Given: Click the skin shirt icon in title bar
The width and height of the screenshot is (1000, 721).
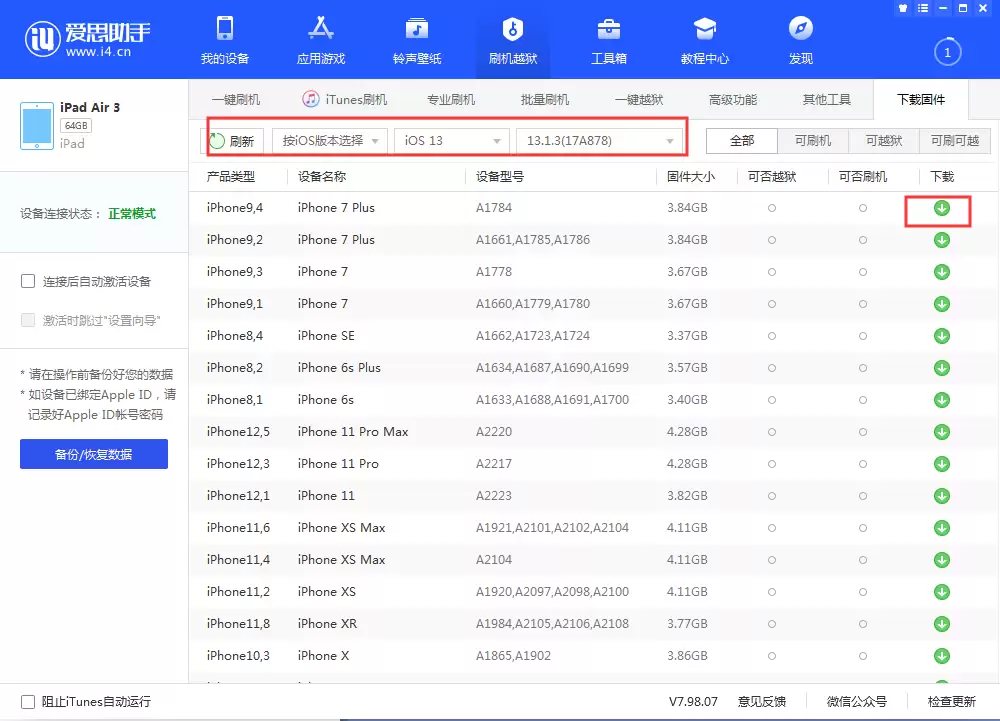Looking at the screenshot, I should tap(902, 8).
